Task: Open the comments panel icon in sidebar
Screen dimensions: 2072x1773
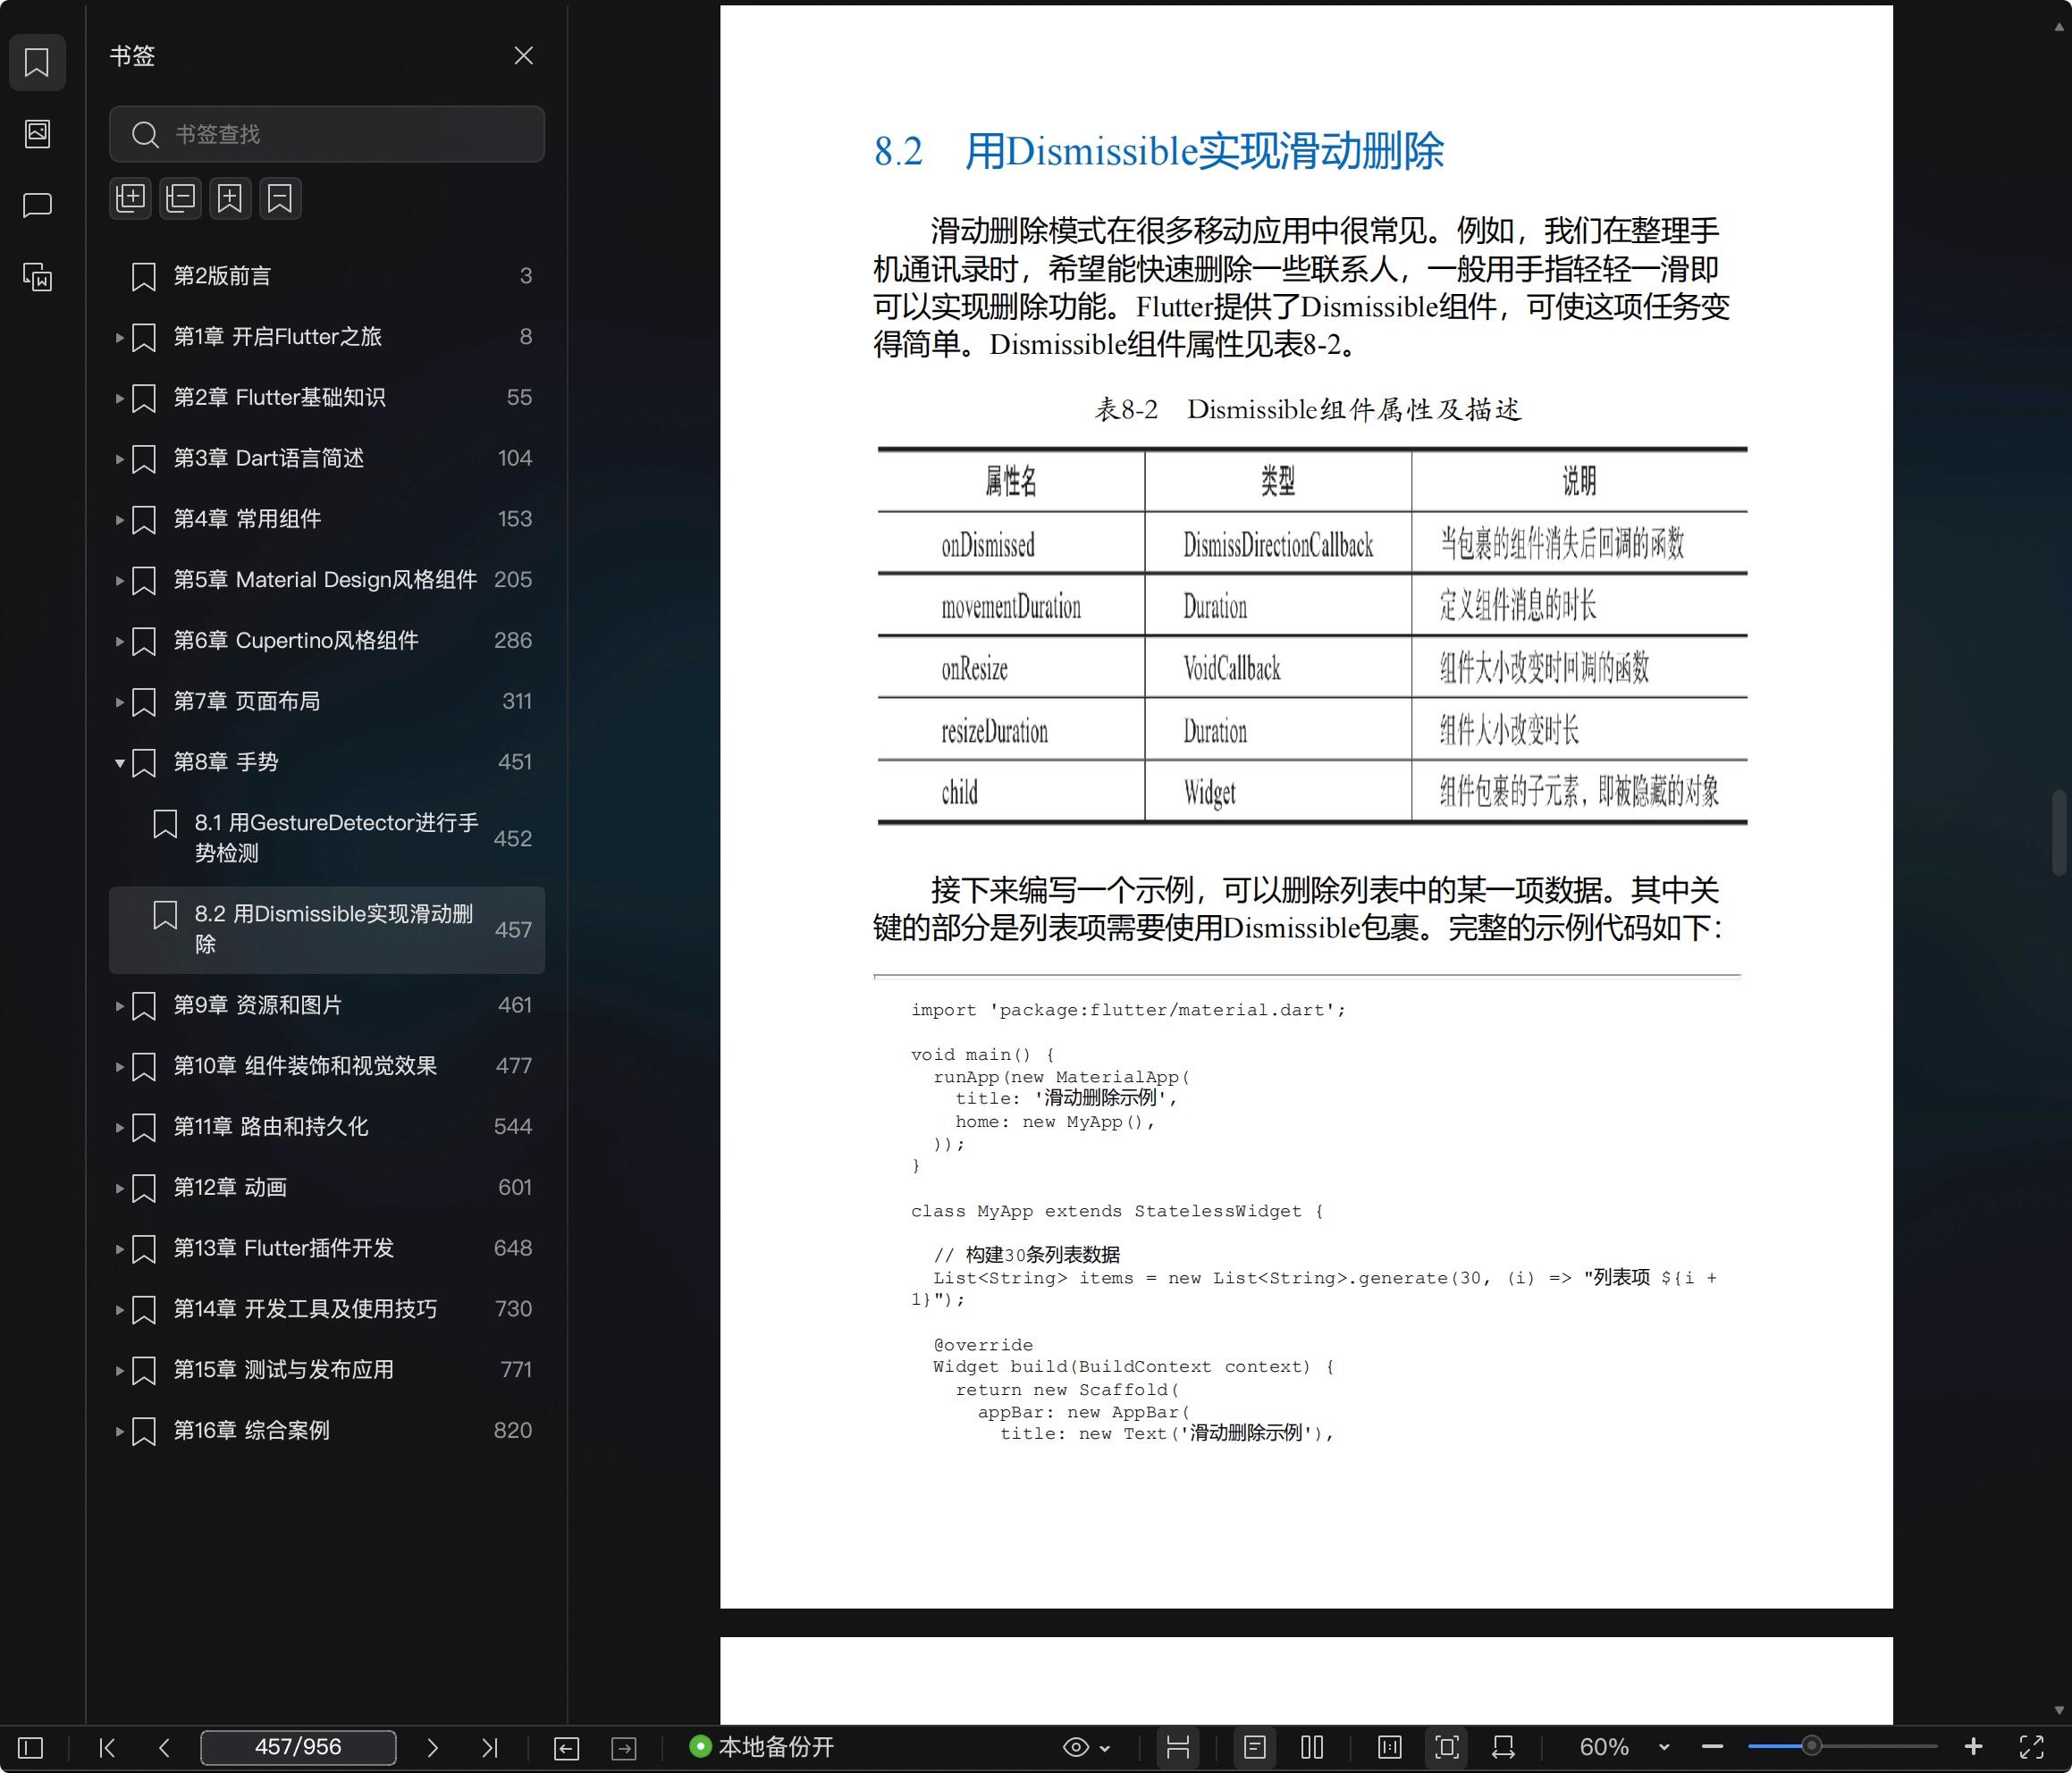Action: [37, 206]
